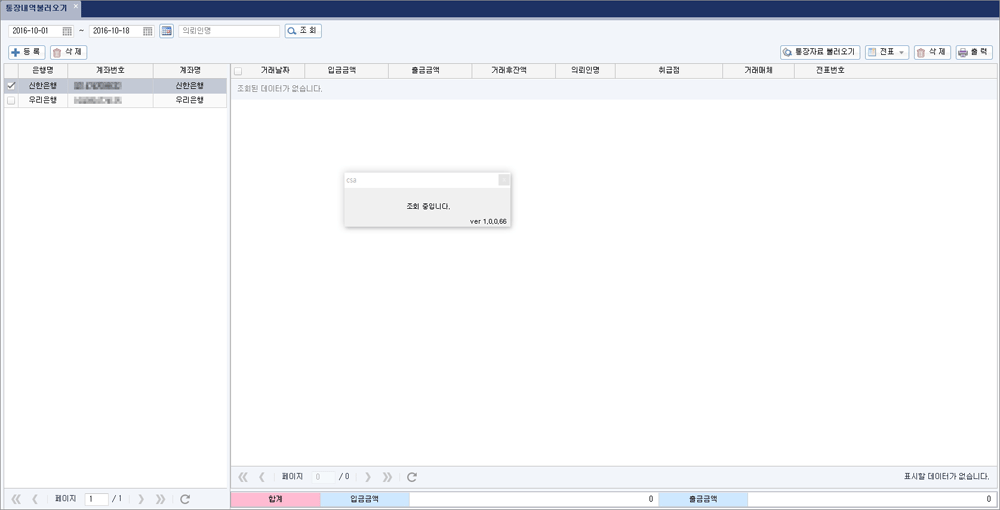1000x510 pixels.
Task: Click the 출력 print button
Action: tap(974, 52)
